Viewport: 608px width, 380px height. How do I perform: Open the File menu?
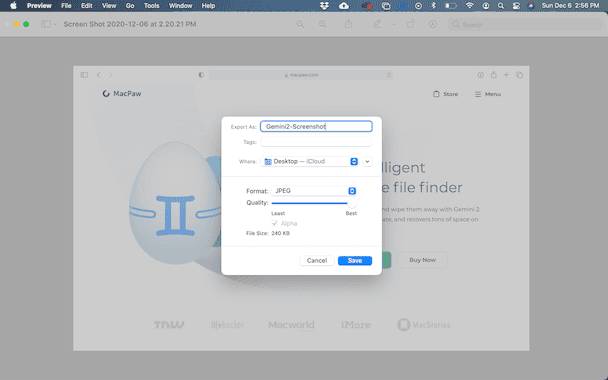point(66,5)
